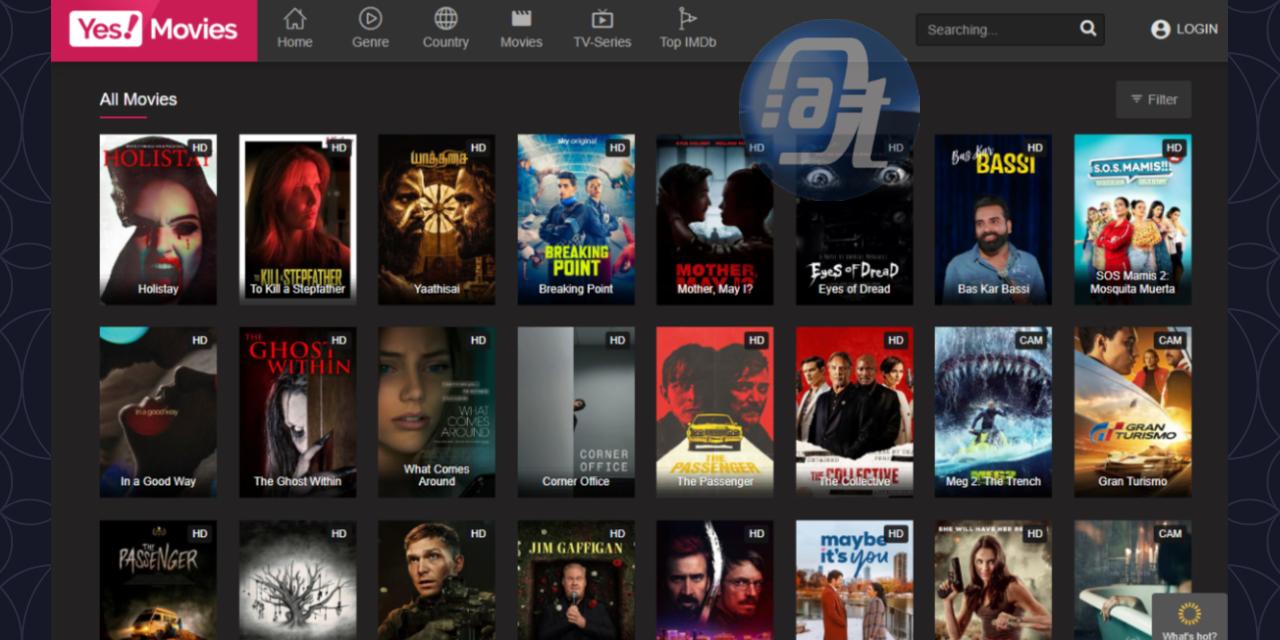Image resolution: width=1280 pixels, height=640 pixels.
Task: Click the Gran Turismo title text
Action: [1133, 481]
